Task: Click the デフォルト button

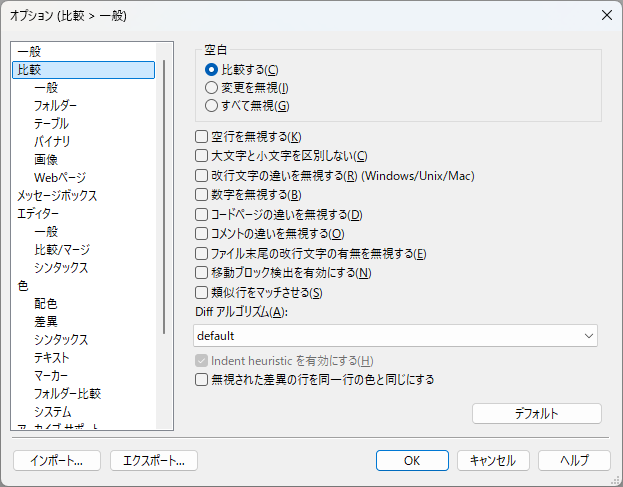Action: click(x=536, y=413)
